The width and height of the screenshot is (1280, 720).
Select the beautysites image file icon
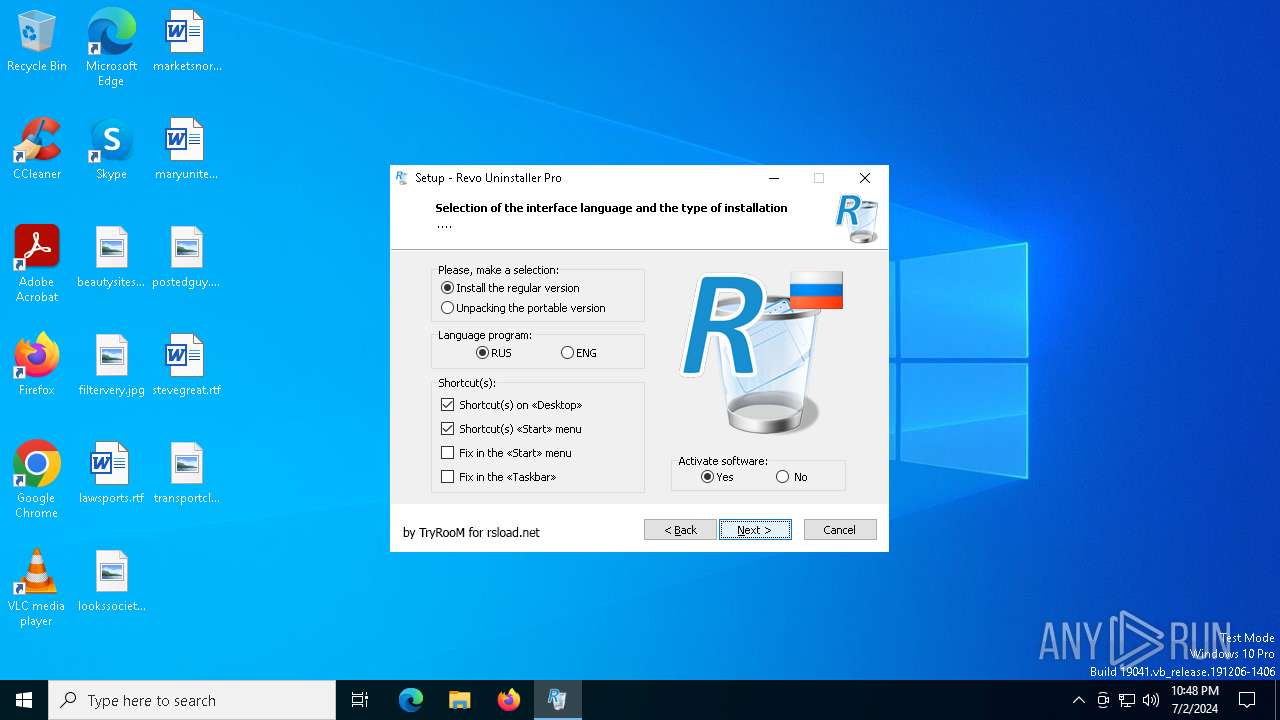pyautogui.click(x=111, y=258)
